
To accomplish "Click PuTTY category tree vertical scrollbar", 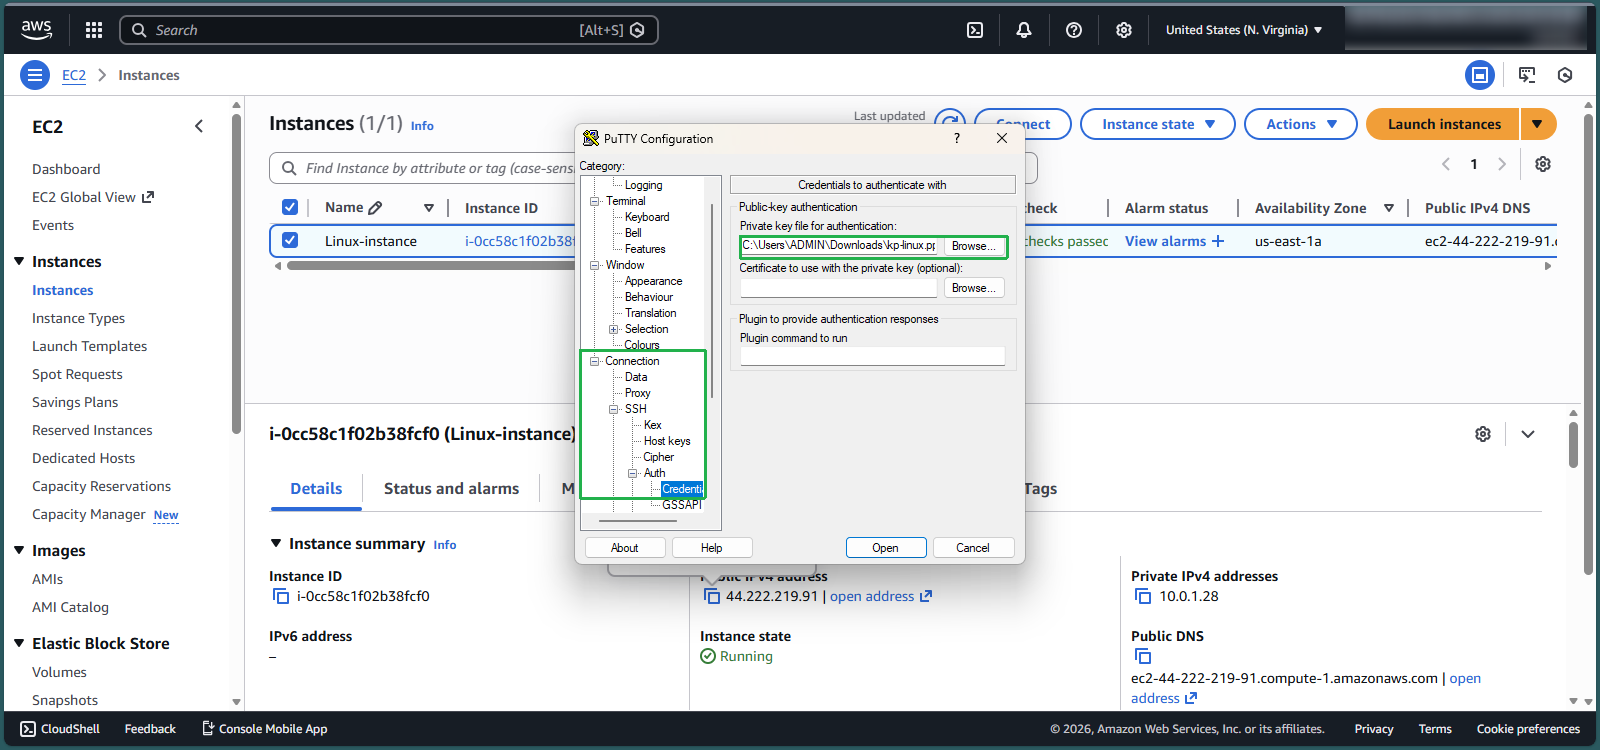I will [712, 300].
